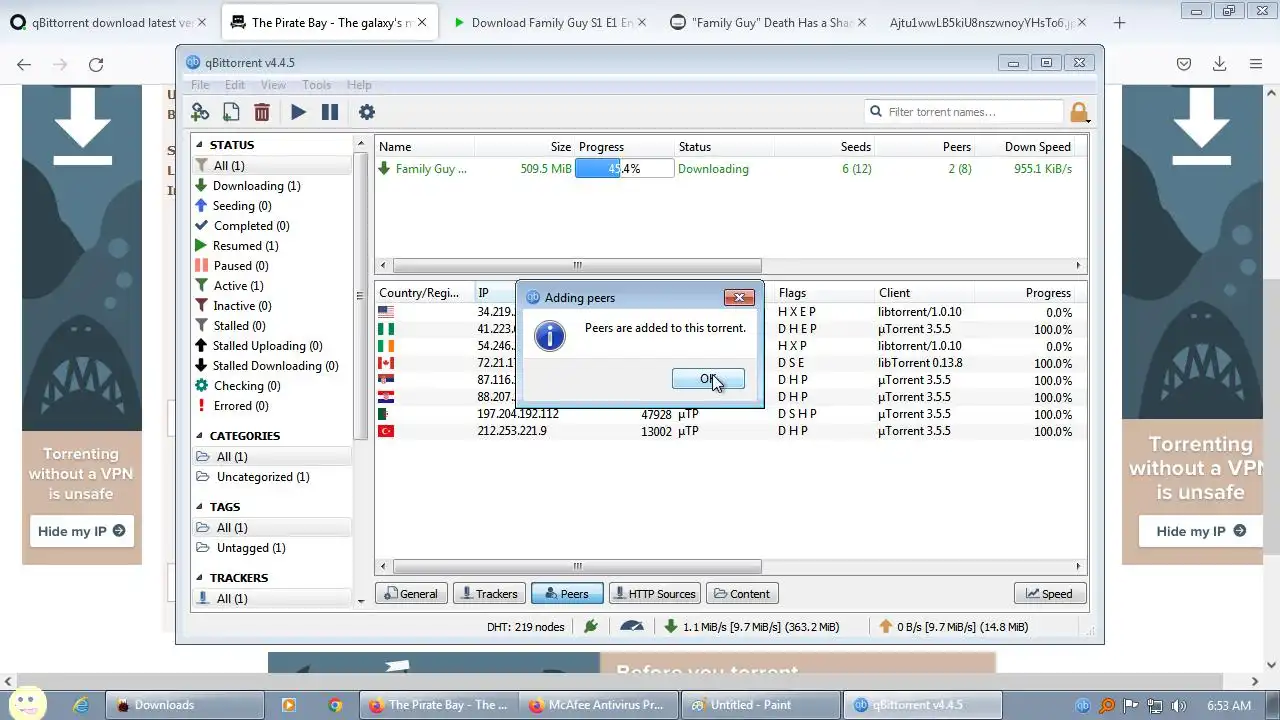The height and width of the screenshot is (720, 1280).
Task: Click the 45.4% progress bar
Action: 624,169
